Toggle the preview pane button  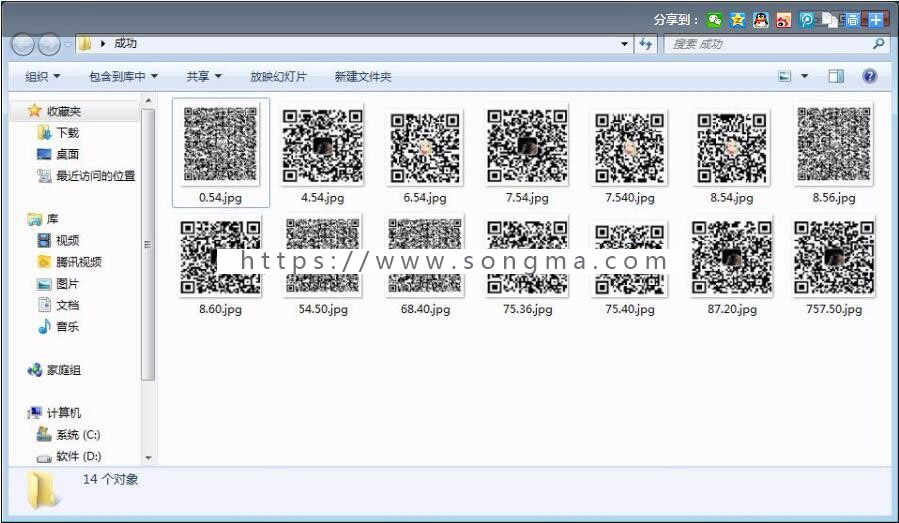(x=836, y=76)
